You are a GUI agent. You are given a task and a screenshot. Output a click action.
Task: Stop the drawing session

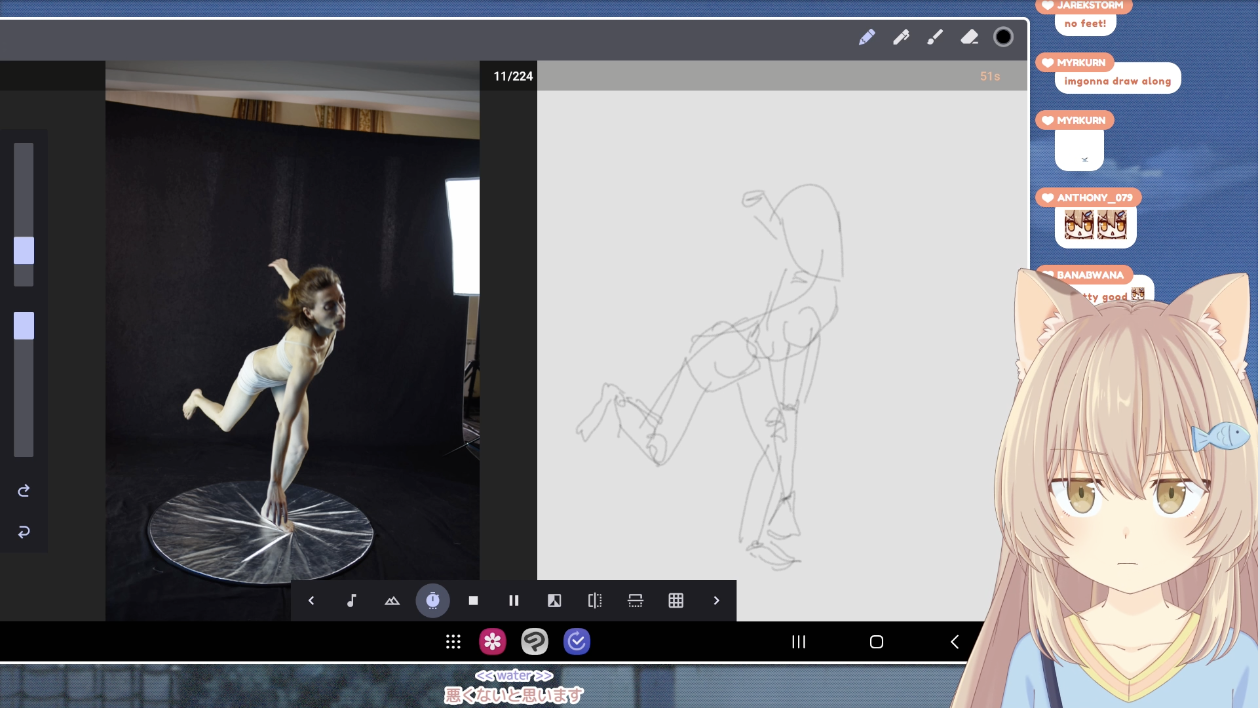click(473, 601)
